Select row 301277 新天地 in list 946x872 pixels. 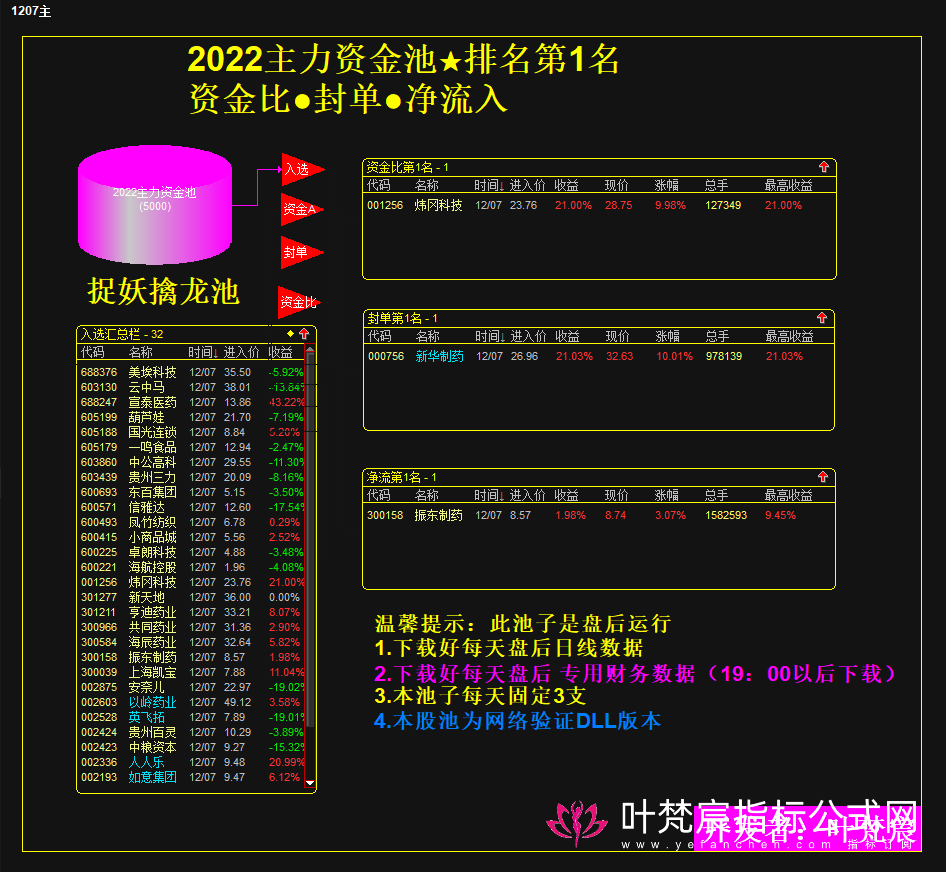tap(192, 597)
